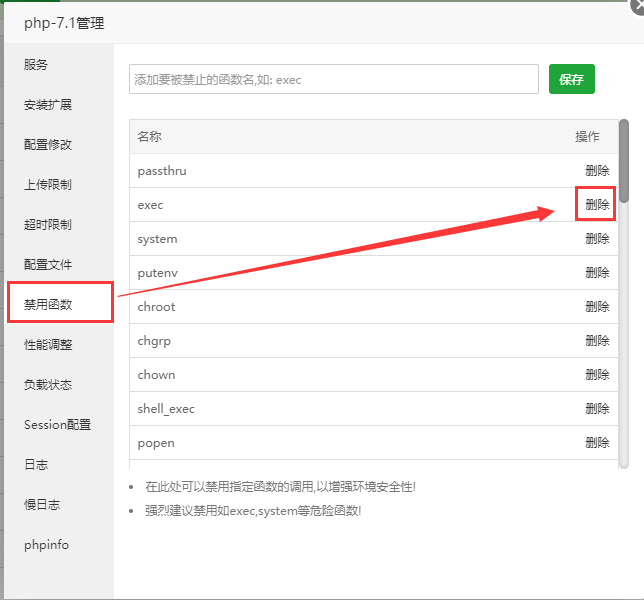Go to 上传限制 section

(48, 185)
